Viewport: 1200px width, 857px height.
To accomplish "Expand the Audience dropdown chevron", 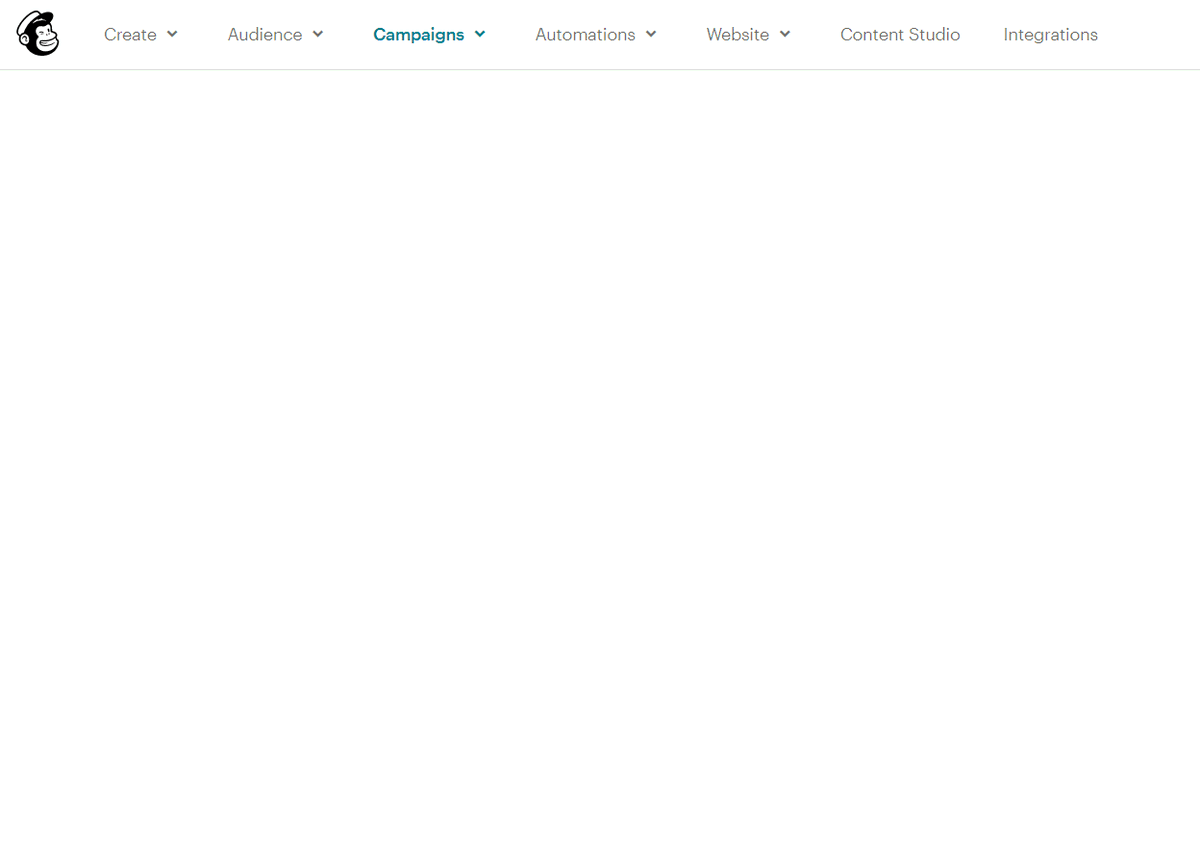I will (x=318, y=34).
